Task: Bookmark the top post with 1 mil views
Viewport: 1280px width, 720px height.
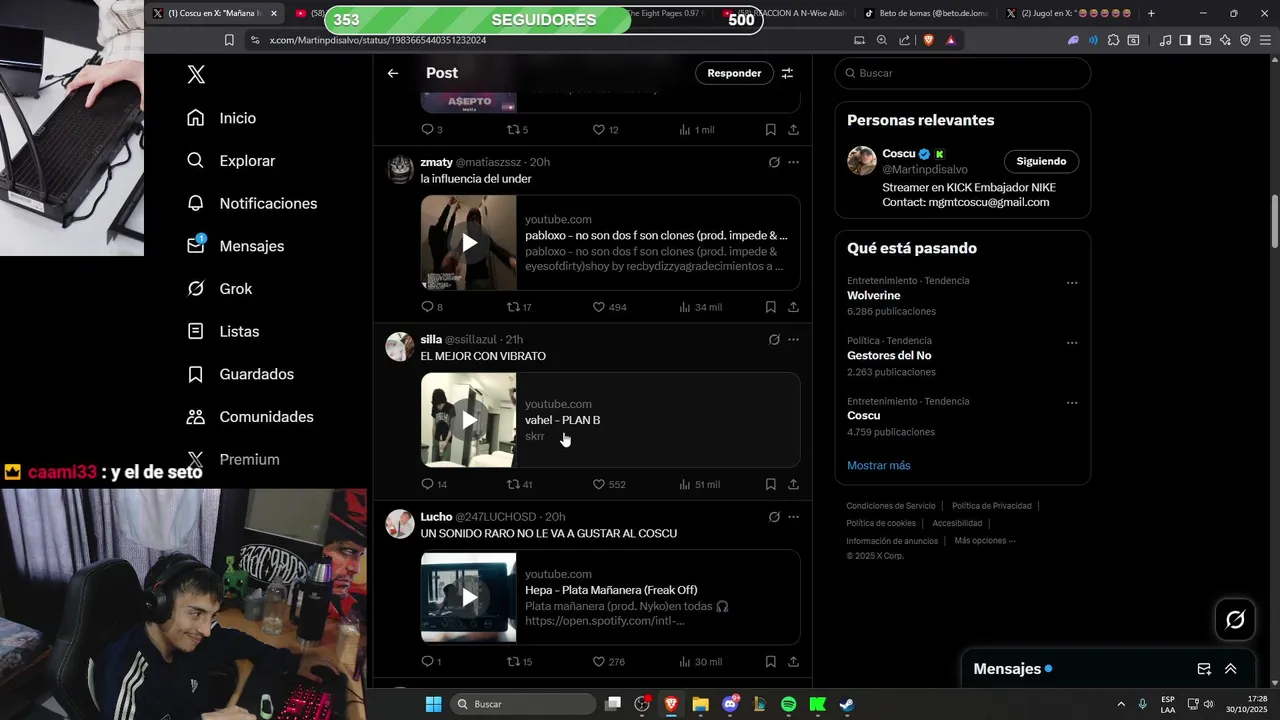Action: pos(770,130)
